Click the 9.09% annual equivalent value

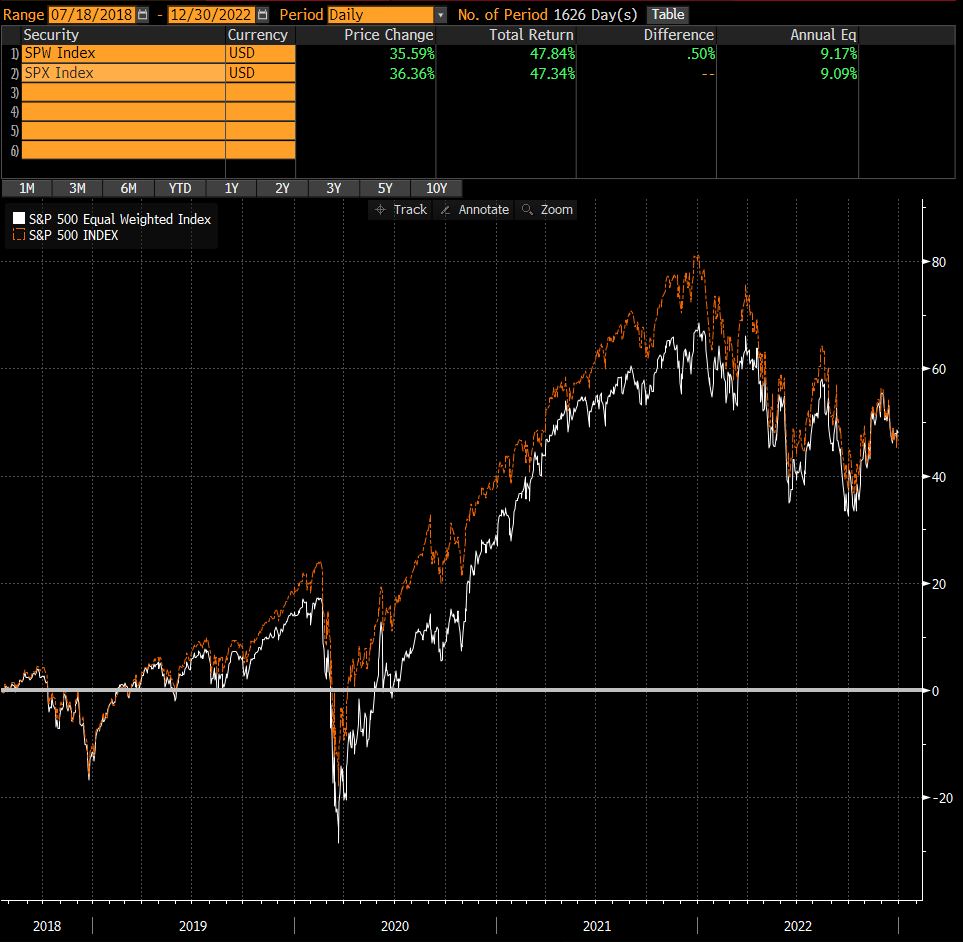tap(838, 74)
